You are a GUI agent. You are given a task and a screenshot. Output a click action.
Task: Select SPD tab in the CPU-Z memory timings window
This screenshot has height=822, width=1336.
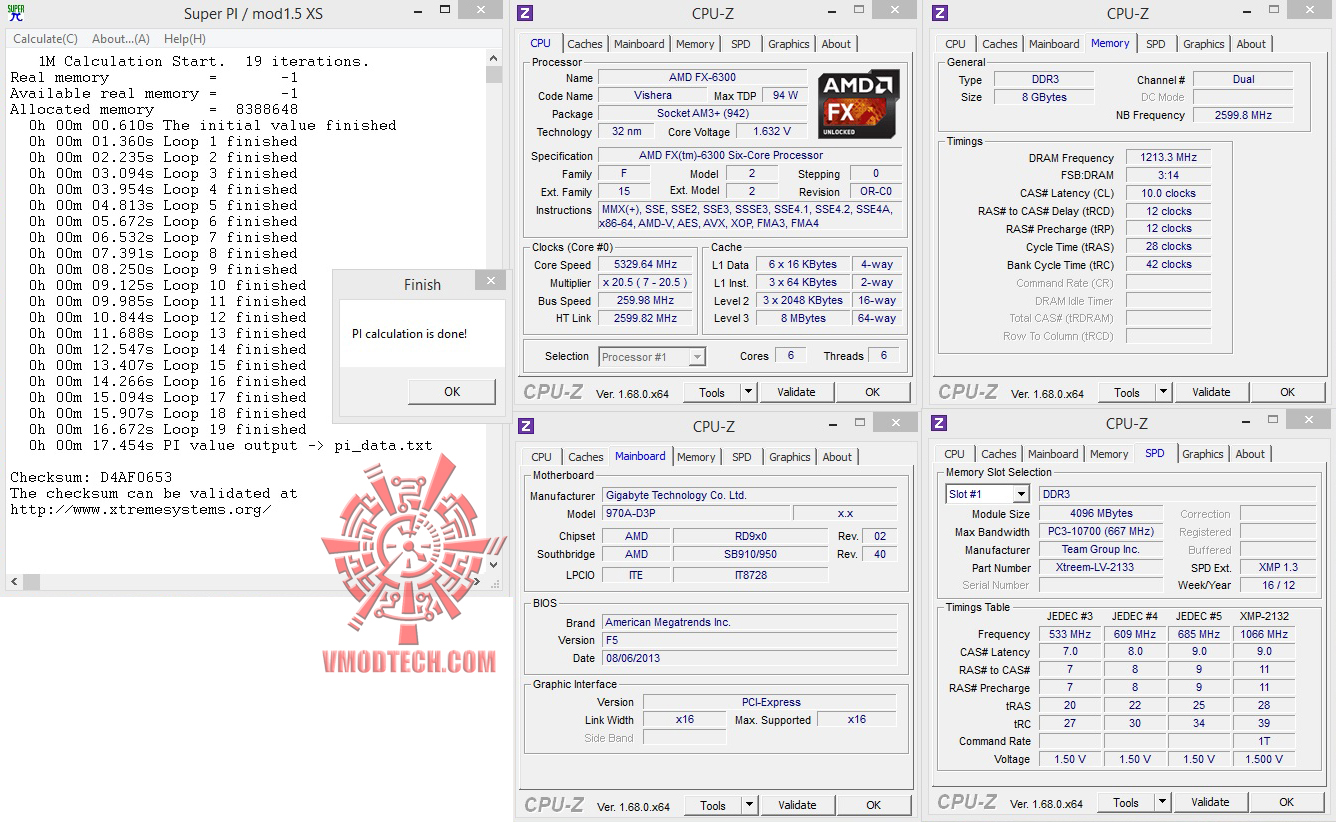coord(1156,44)
